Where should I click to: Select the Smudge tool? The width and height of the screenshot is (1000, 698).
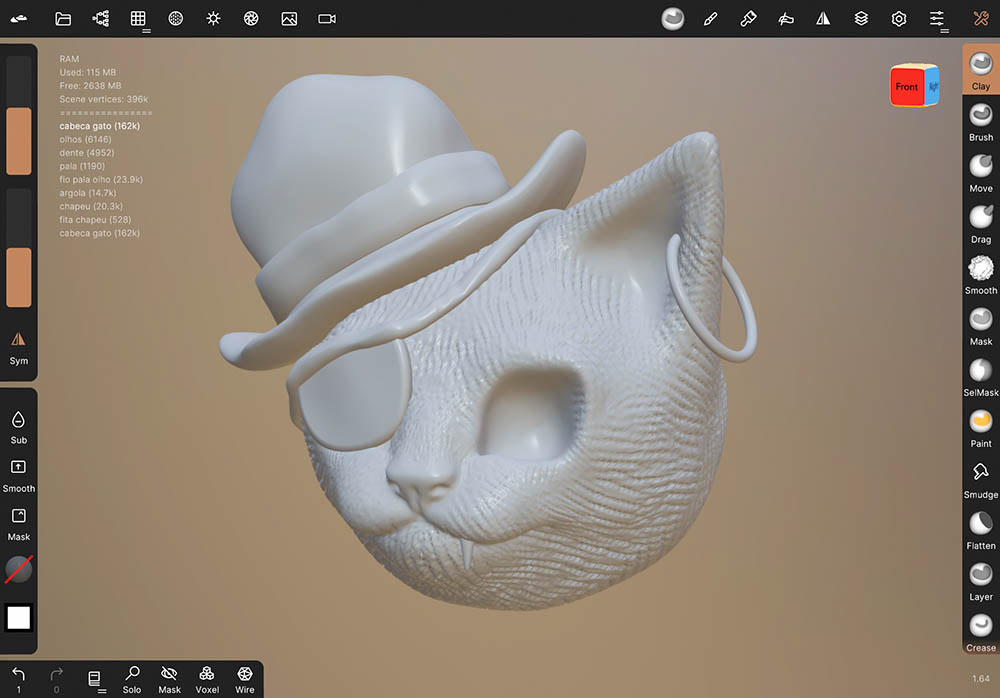pos(981,479)
